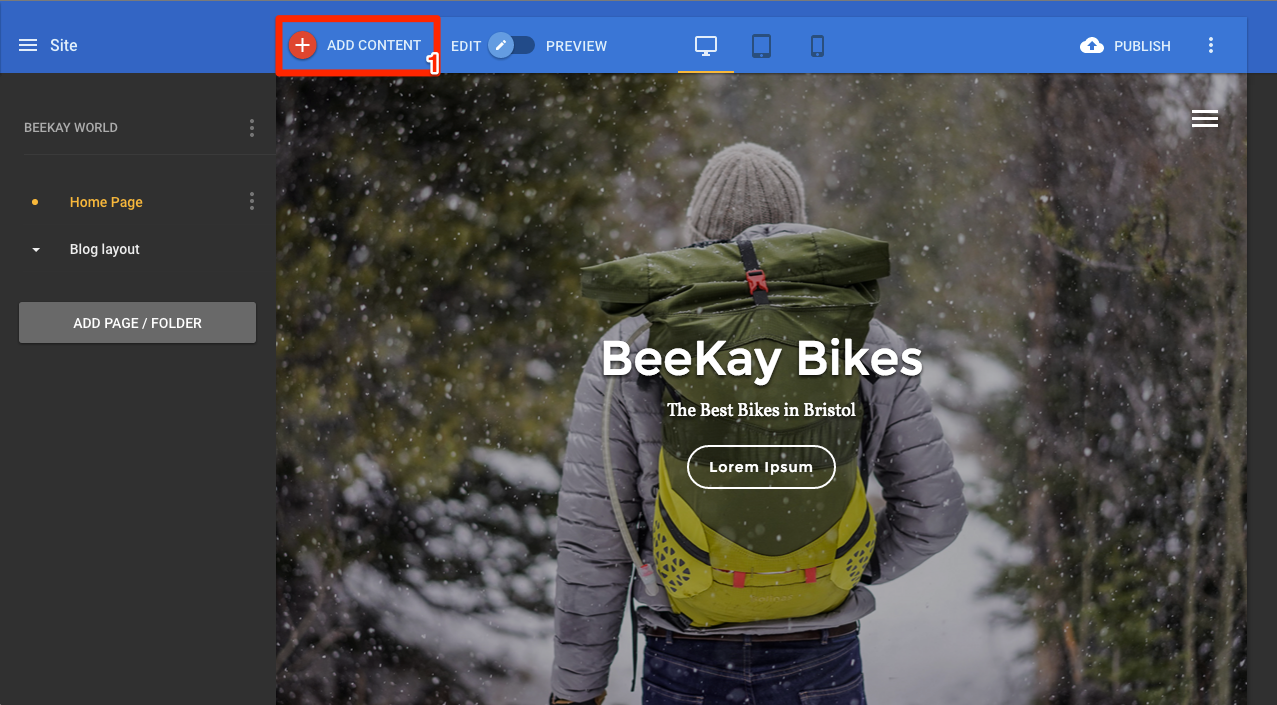
Task: Click the BEEKAY WORLD site name
Action: (x=71, y=128)
